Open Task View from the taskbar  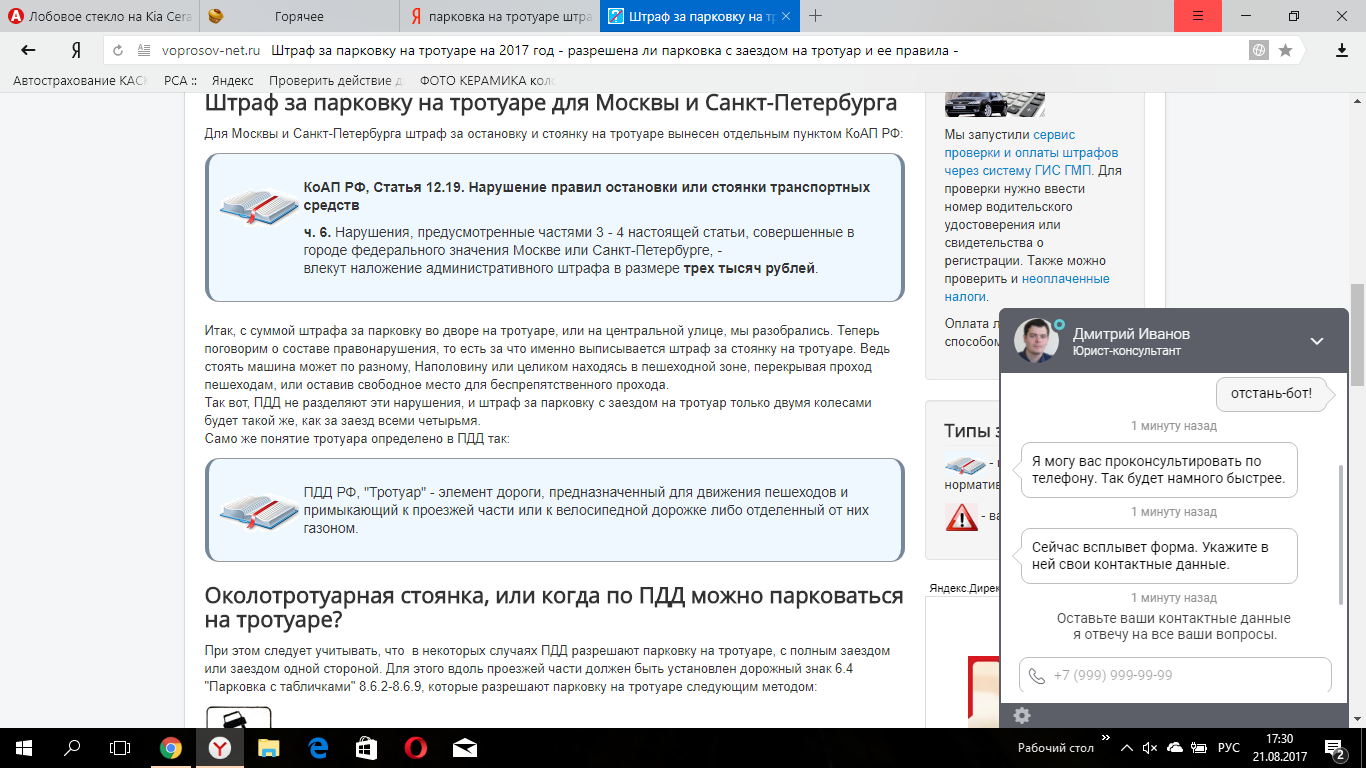pyautogui.click(x=120, y=747)
